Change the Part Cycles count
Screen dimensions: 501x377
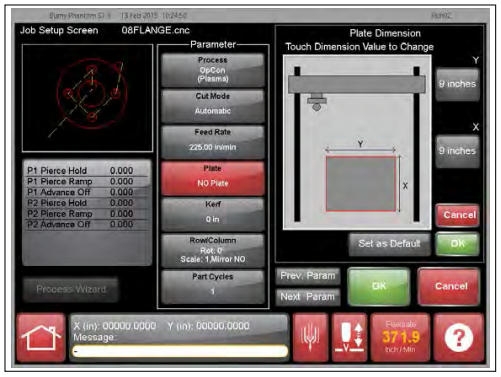point(213,286)
